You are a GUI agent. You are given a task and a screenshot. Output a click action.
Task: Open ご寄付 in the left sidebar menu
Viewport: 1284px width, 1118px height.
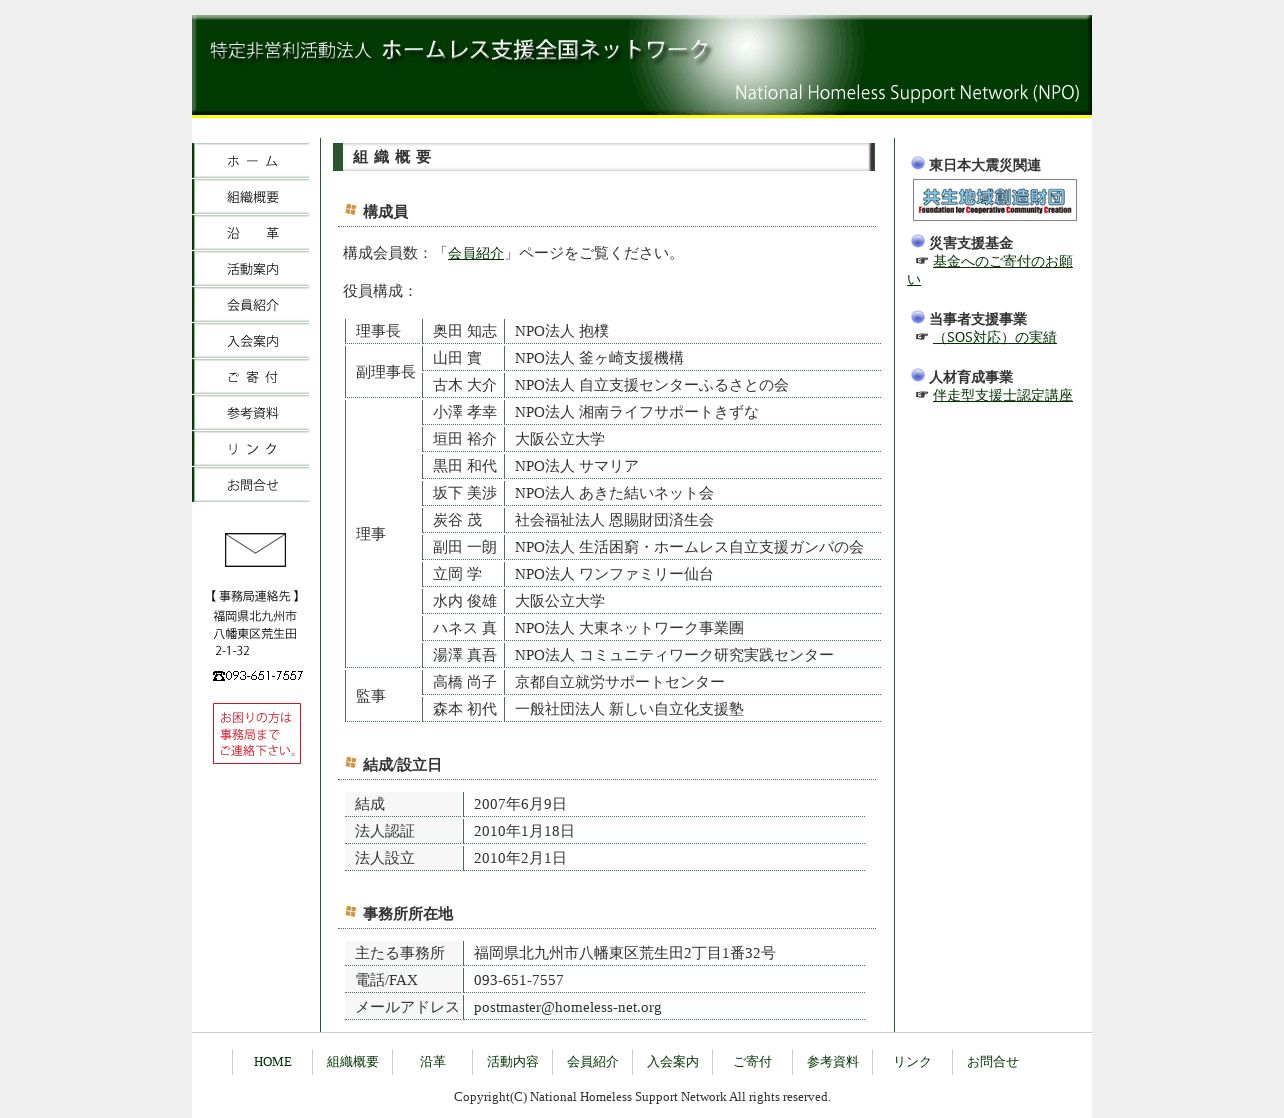(252, 377)
